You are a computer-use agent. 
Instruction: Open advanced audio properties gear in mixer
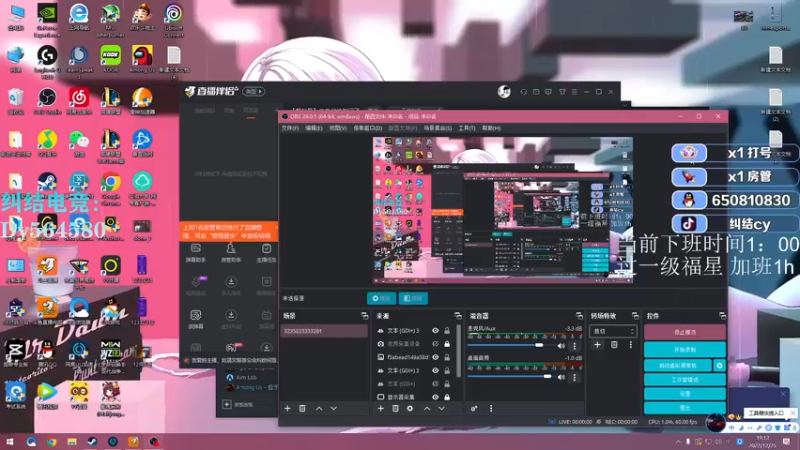474,408
